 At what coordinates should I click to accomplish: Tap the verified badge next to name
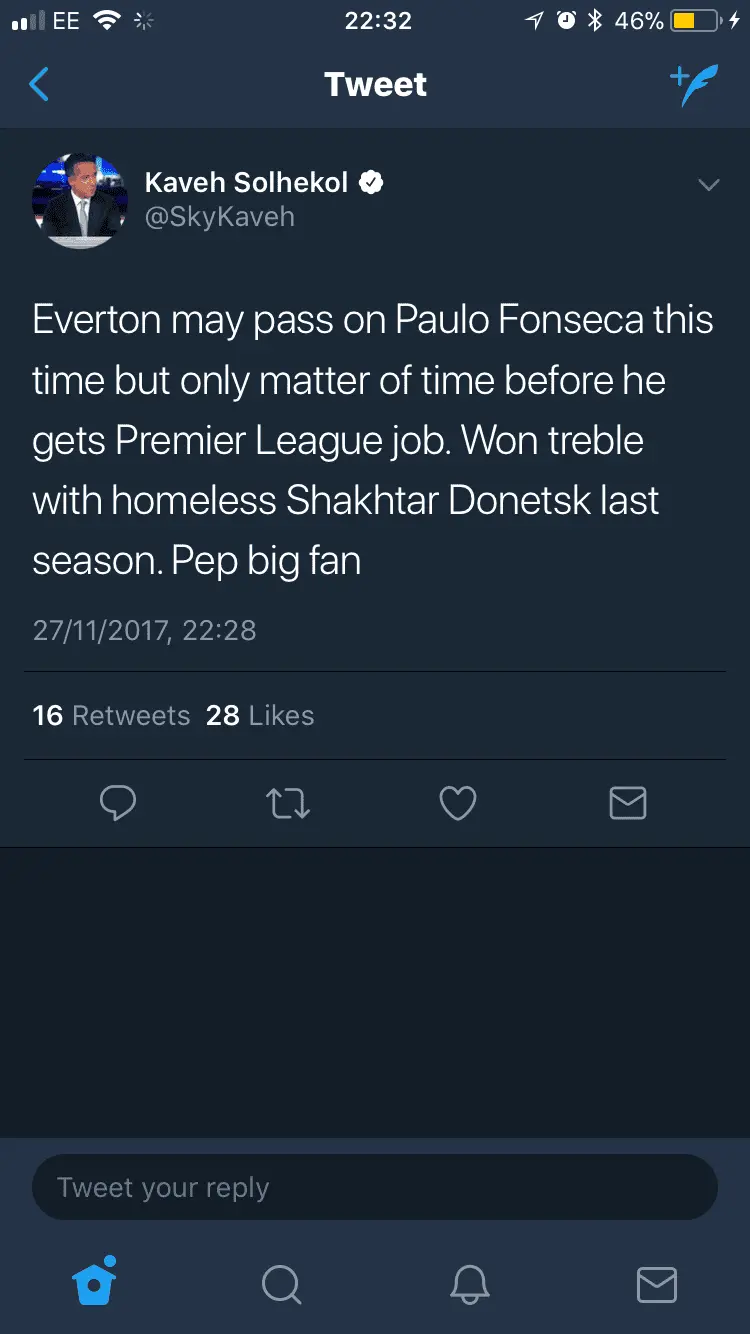(x=372, y=182)
